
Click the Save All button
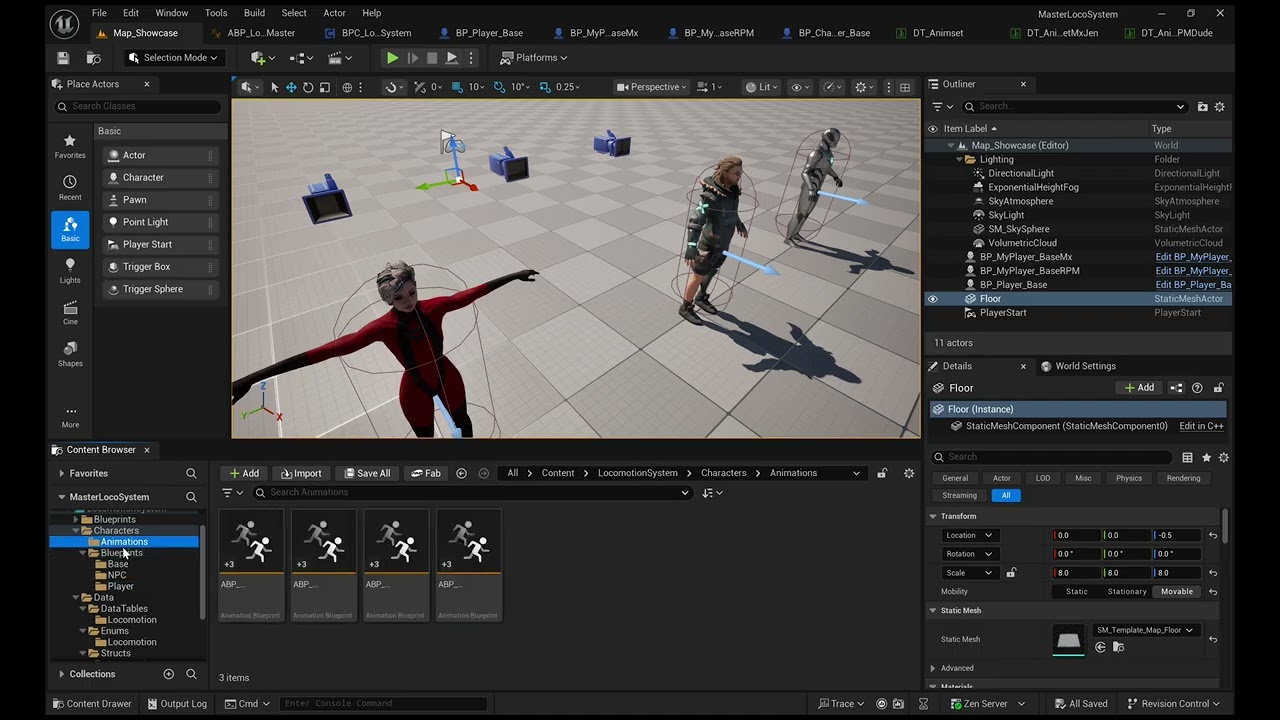[366, 473]
